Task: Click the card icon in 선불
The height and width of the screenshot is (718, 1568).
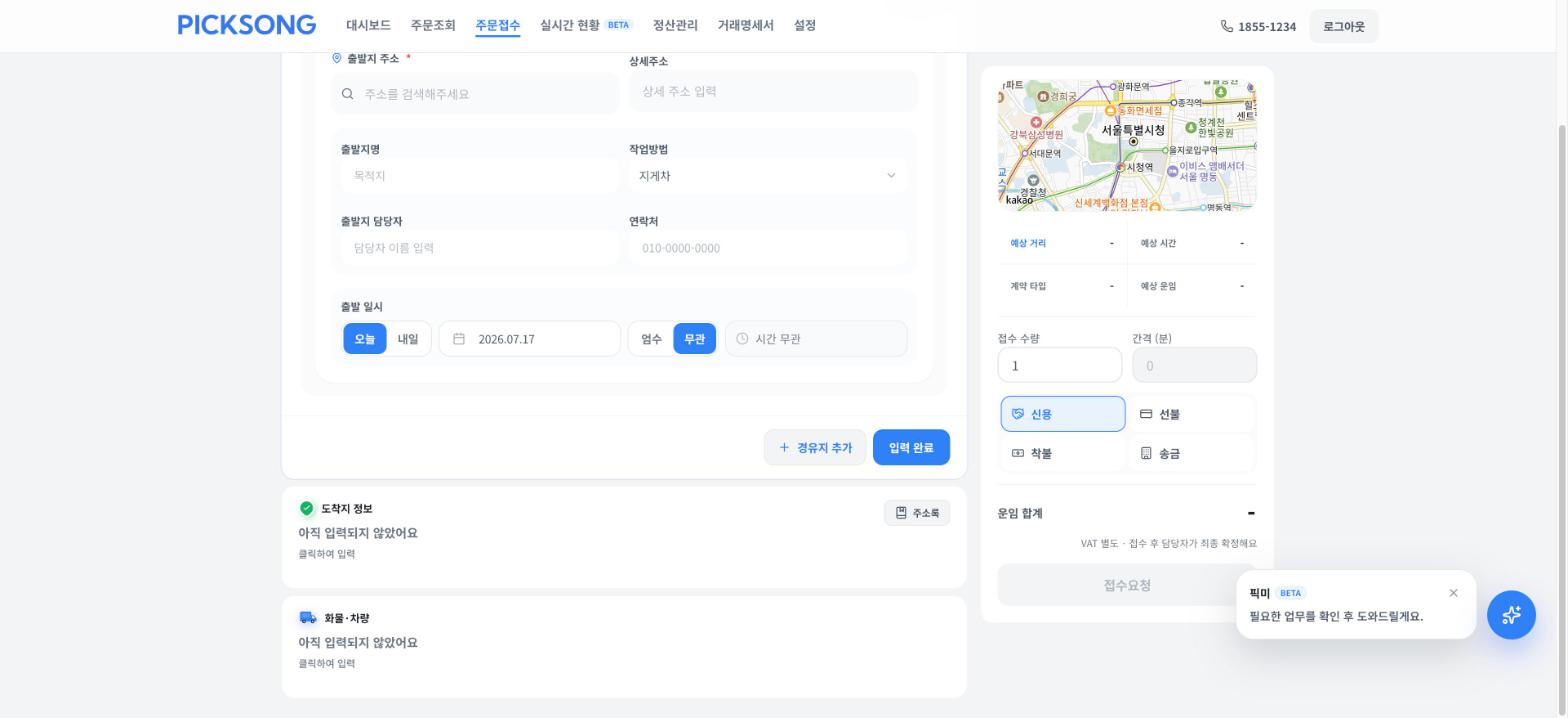Action: 1146,414
